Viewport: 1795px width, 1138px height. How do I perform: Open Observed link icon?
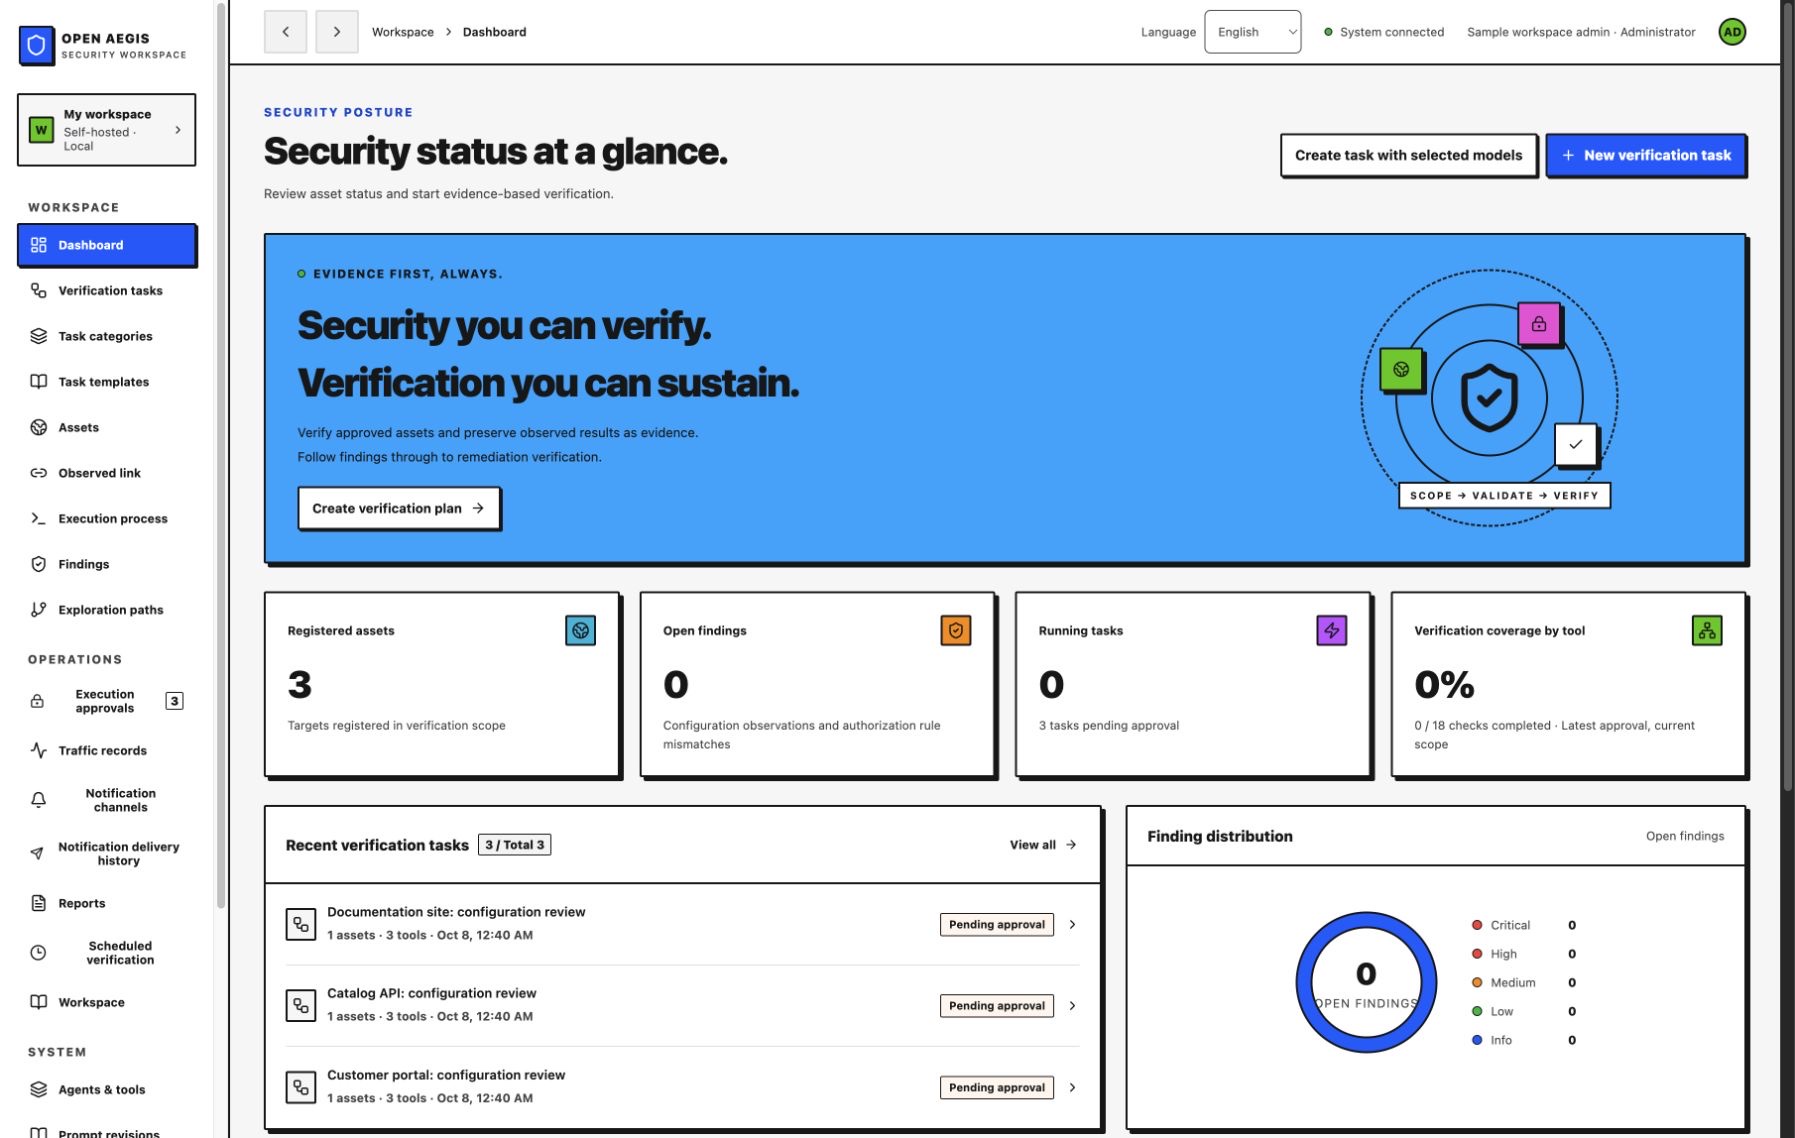(38, 473)
